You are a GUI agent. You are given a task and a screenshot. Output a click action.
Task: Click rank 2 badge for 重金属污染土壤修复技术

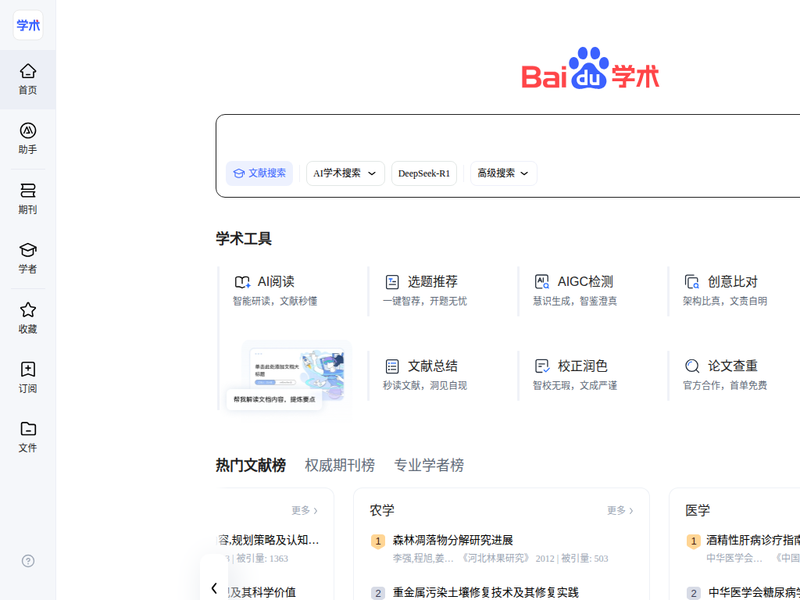coord(378,593)
